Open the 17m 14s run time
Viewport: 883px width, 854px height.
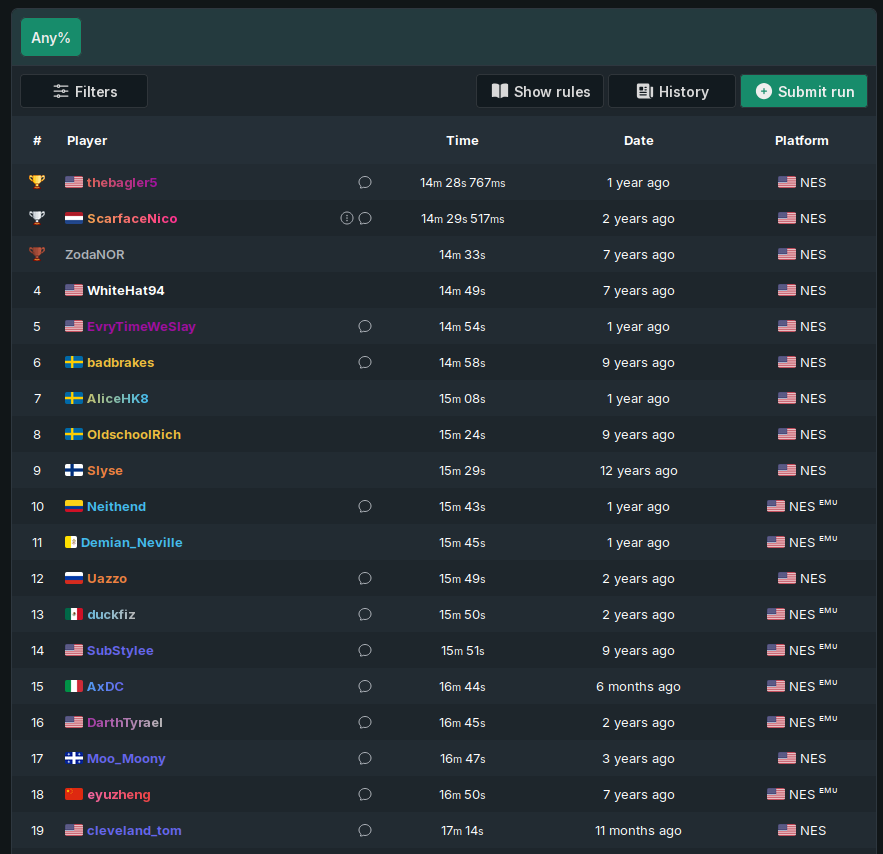pos(462,831)
